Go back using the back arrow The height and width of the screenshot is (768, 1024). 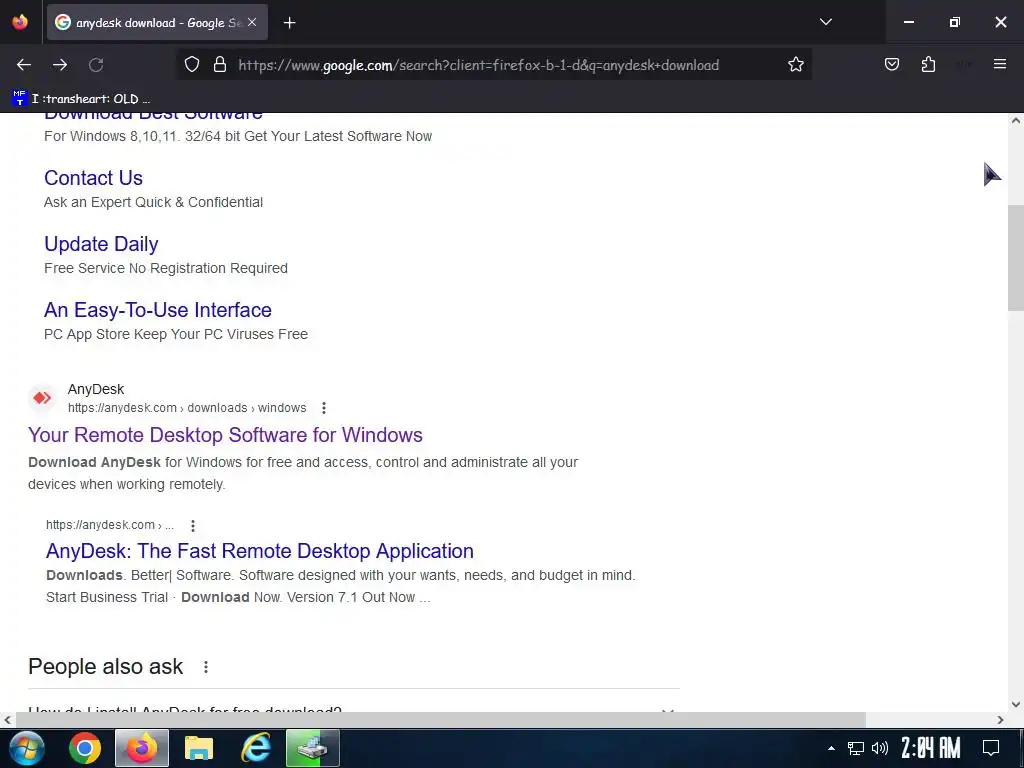24,65
